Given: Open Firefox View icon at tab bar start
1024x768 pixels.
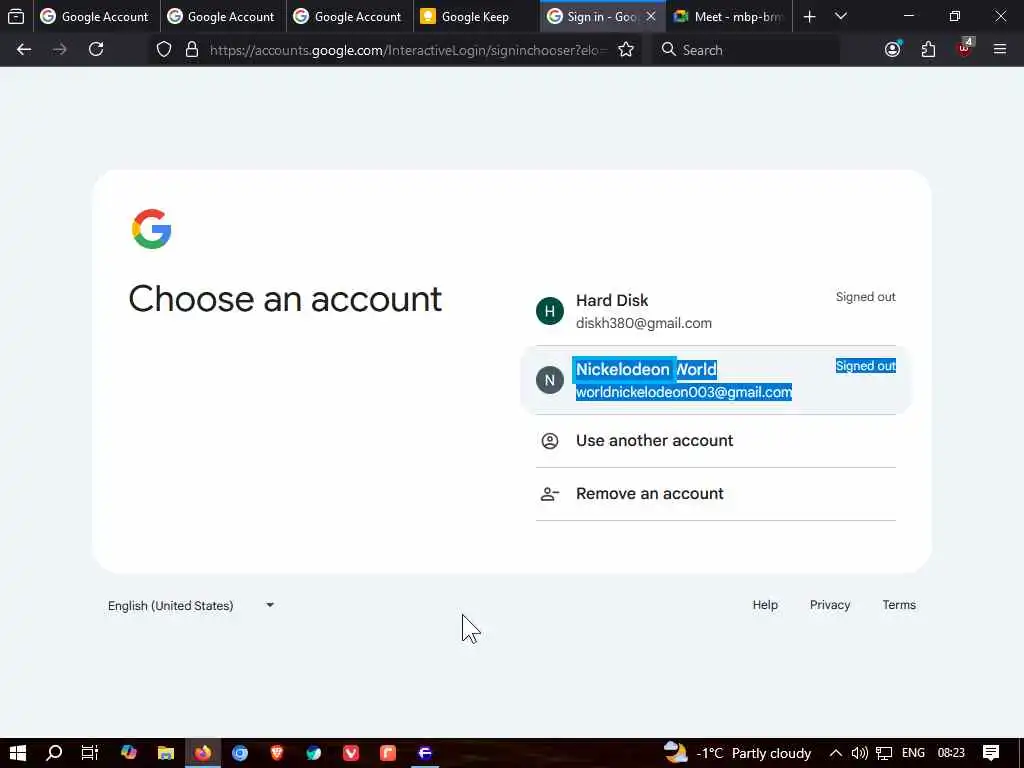Looking at the screenshot, I should coord(16,16).
